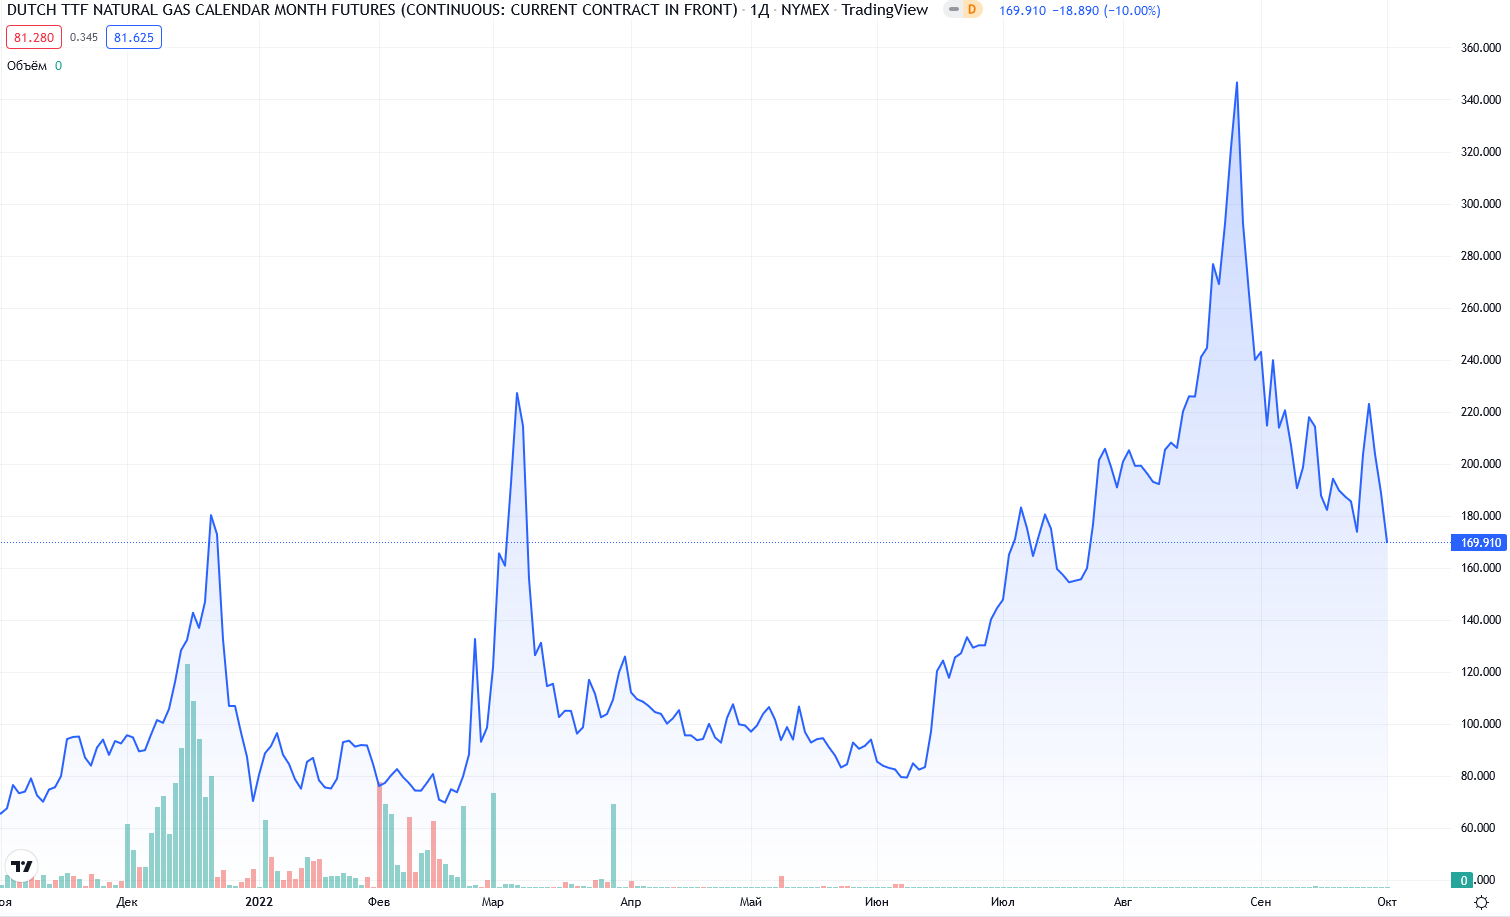This screenshot has height=917, width=1510.
Task: Click the Мар label on time axis
Action: (x=492, y=902)
